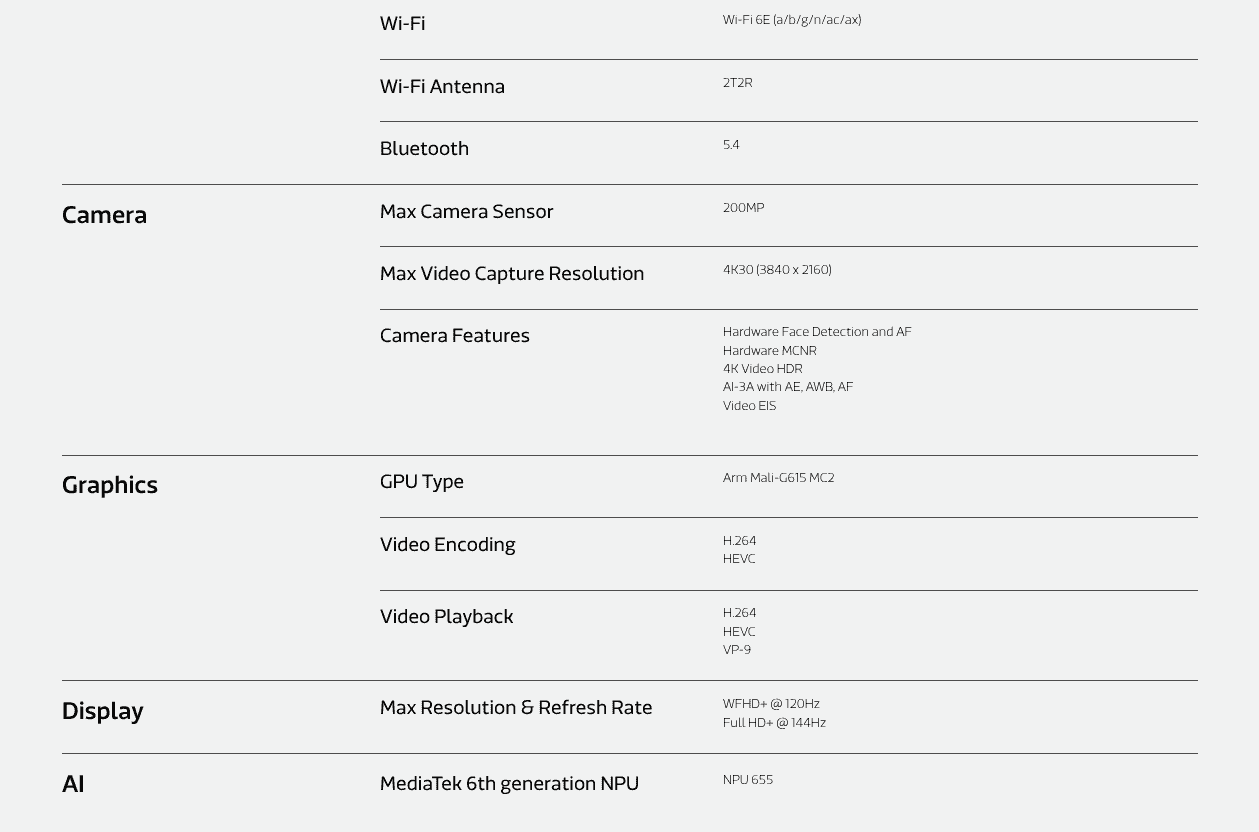Click the Arm Mali-G615 MC2 value
This screenshot has width=1259, height=832.
click(x=778, y=478)
